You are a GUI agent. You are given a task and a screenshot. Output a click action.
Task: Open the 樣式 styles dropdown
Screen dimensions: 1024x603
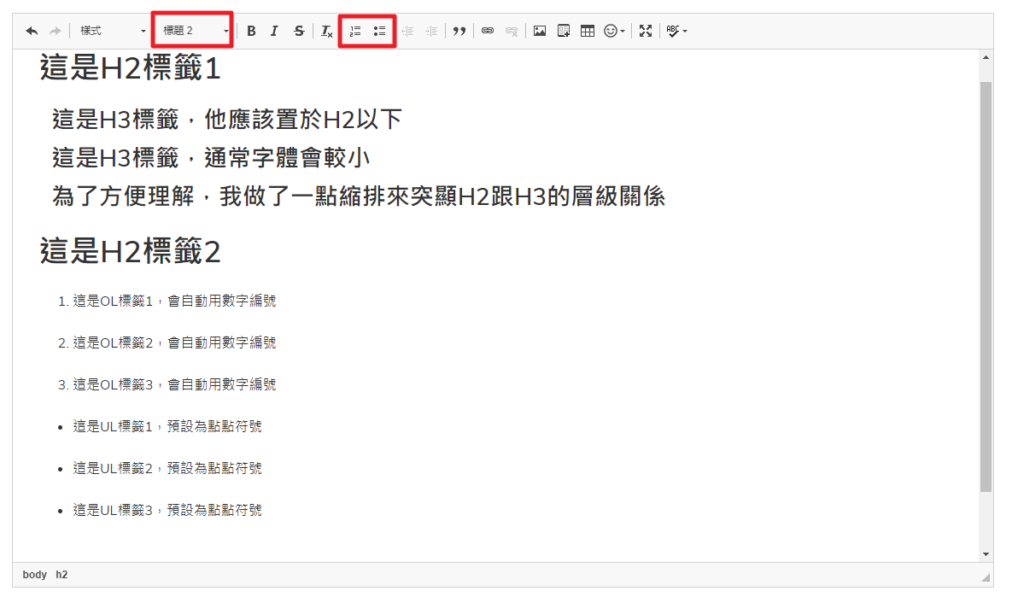pos(112,31)
